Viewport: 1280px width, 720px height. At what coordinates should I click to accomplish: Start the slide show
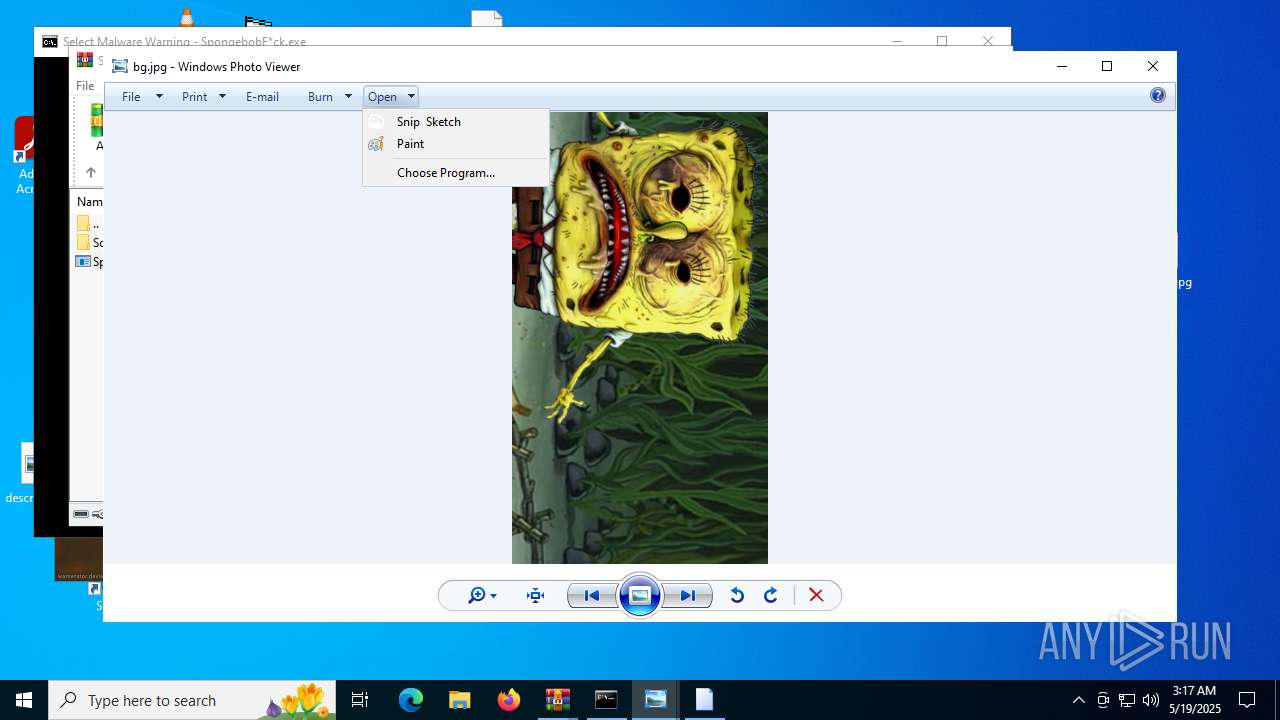pyautogui.click(x=640, y=596)
